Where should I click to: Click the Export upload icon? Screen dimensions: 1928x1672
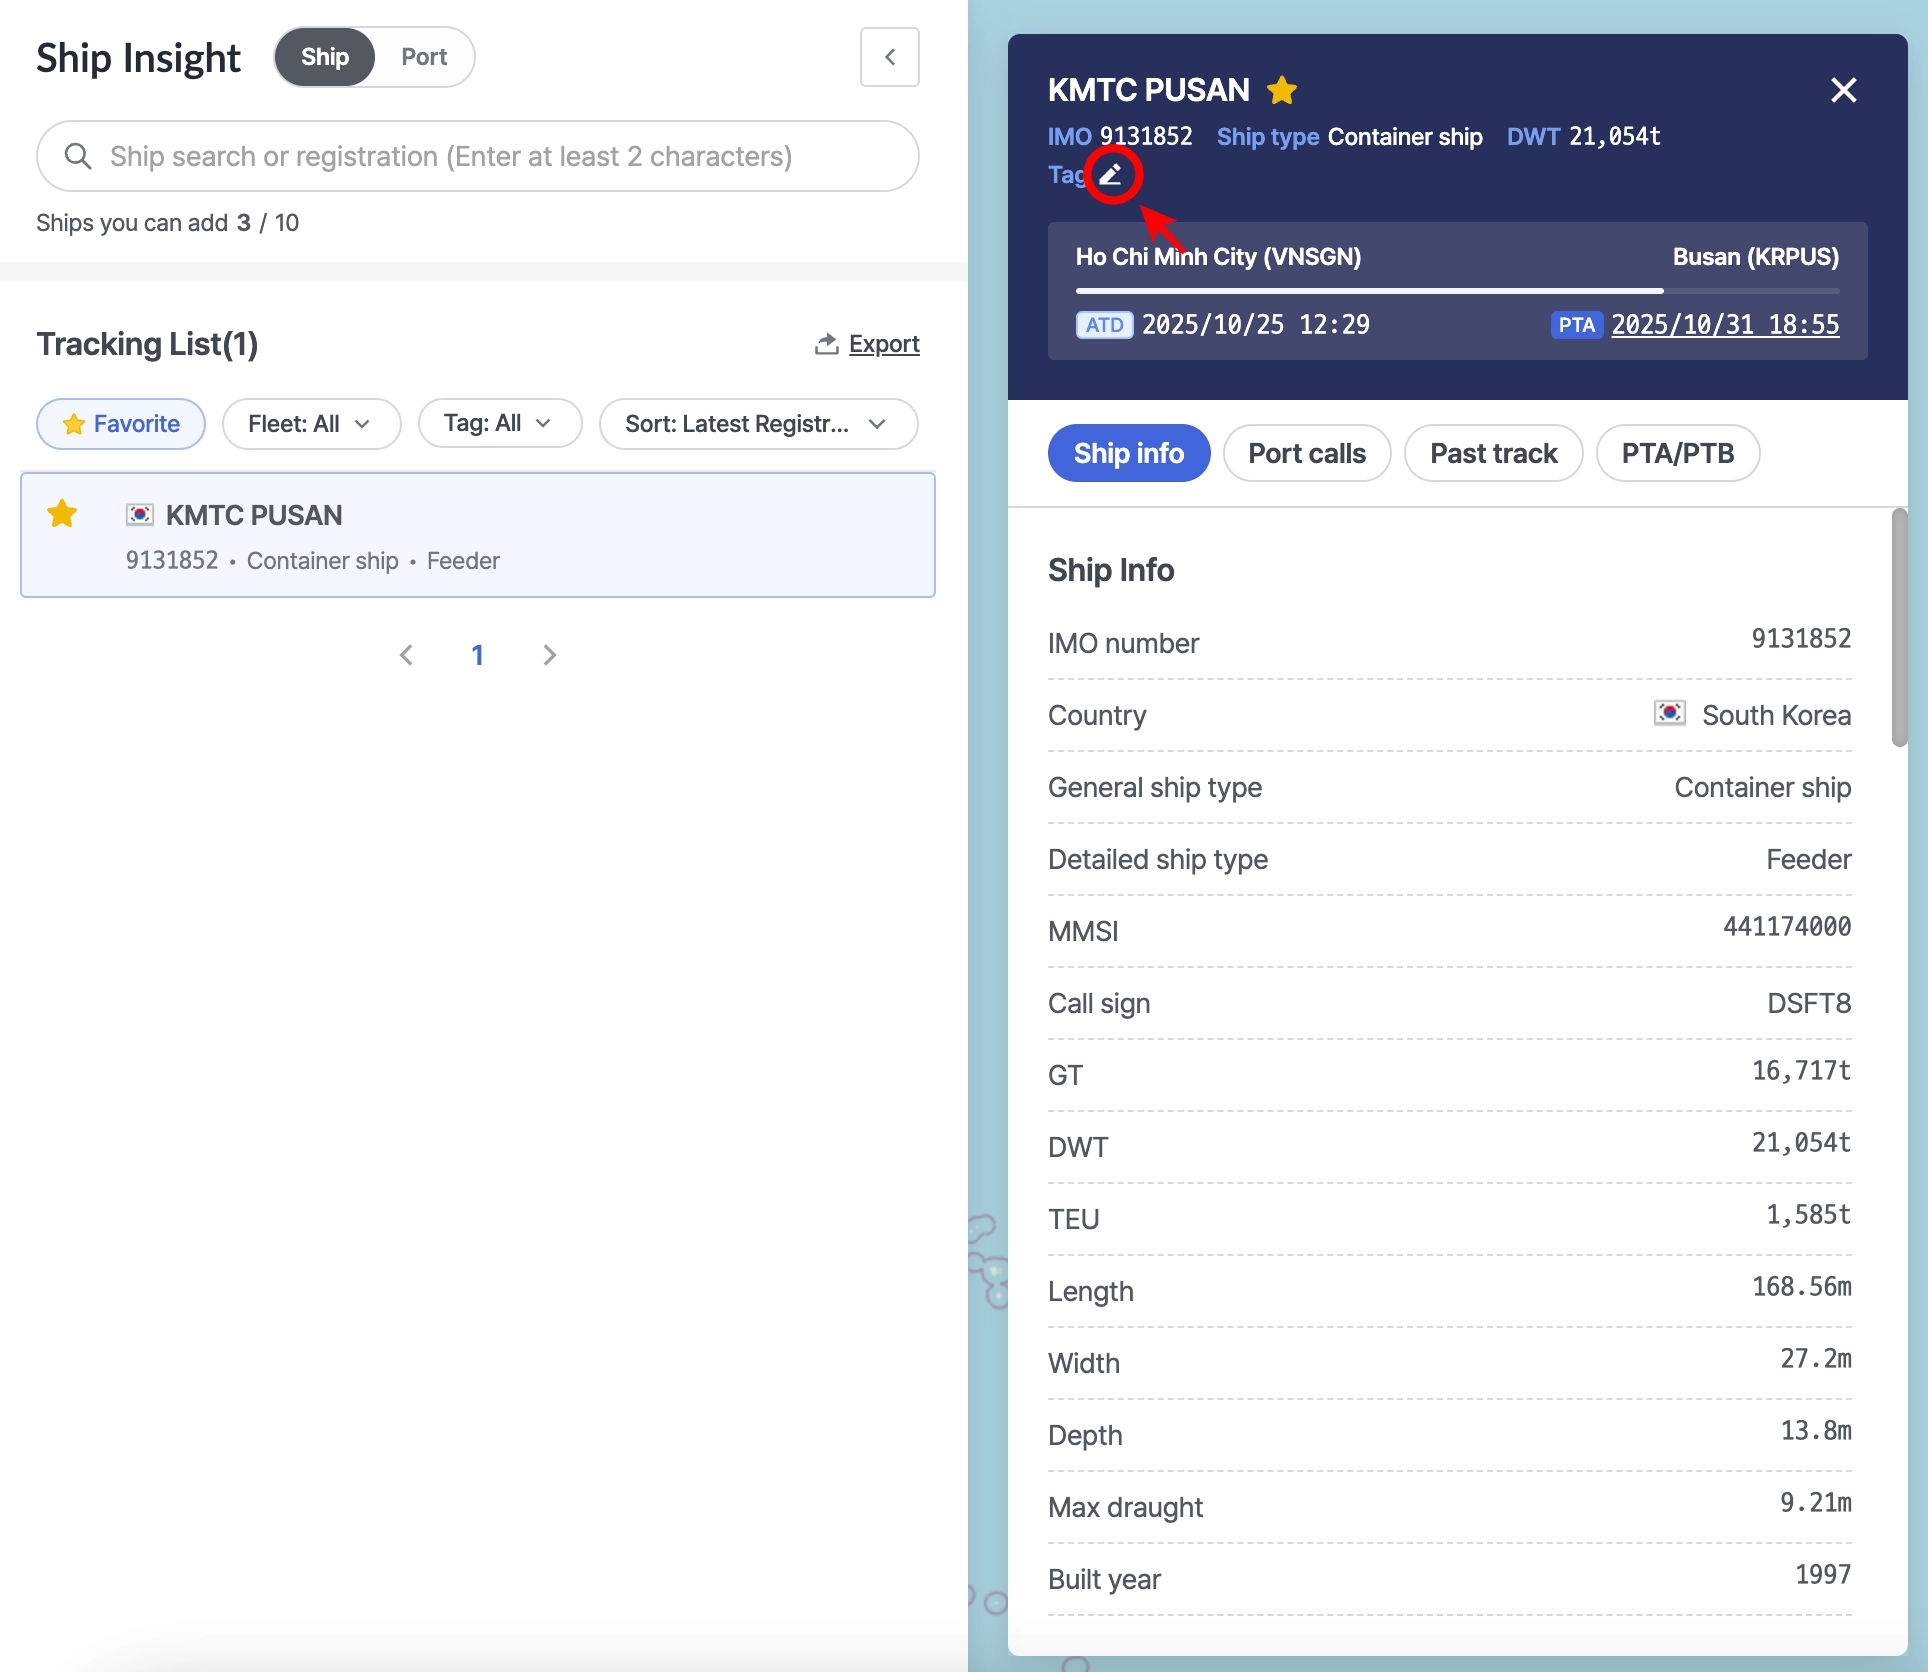(826, 344)
